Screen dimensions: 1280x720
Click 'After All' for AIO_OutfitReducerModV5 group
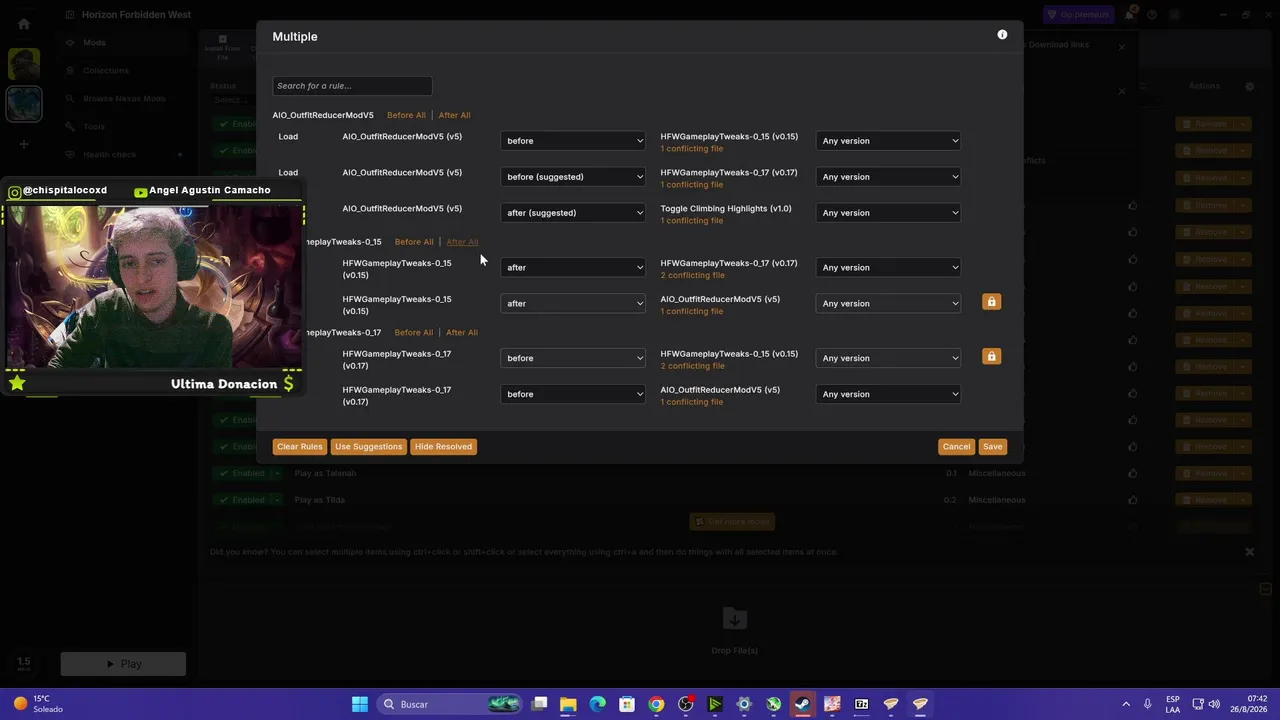454,115
